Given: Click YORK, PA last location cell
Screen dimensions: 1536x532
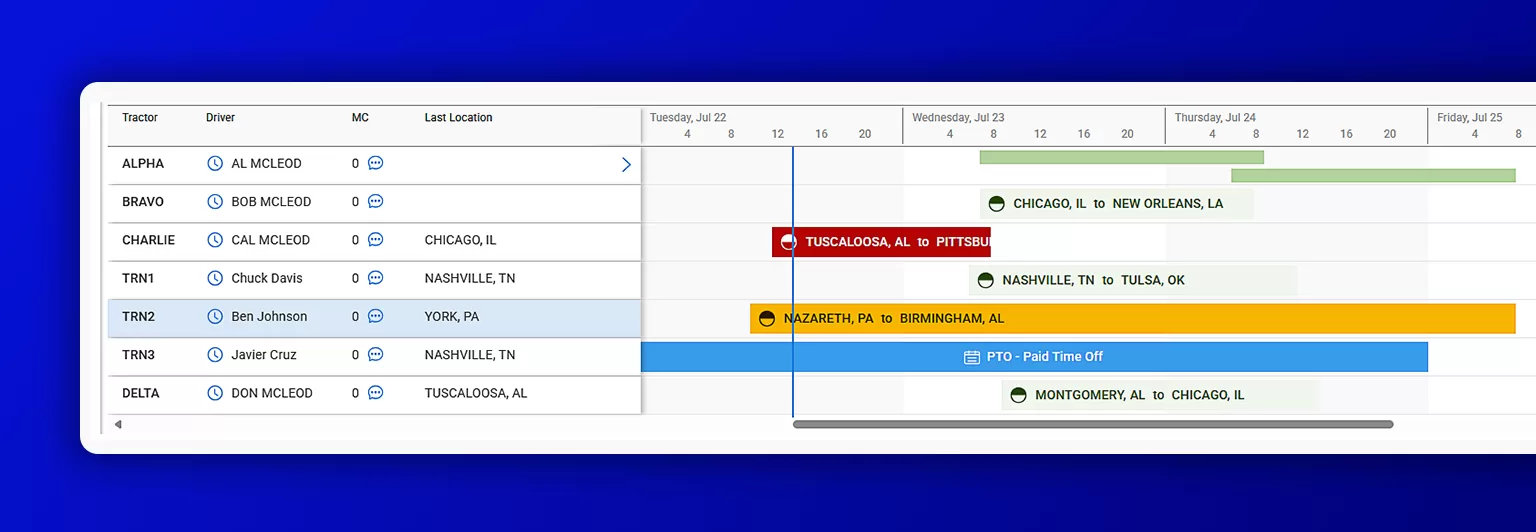Looking at the screenshot, I should point(452,317).
